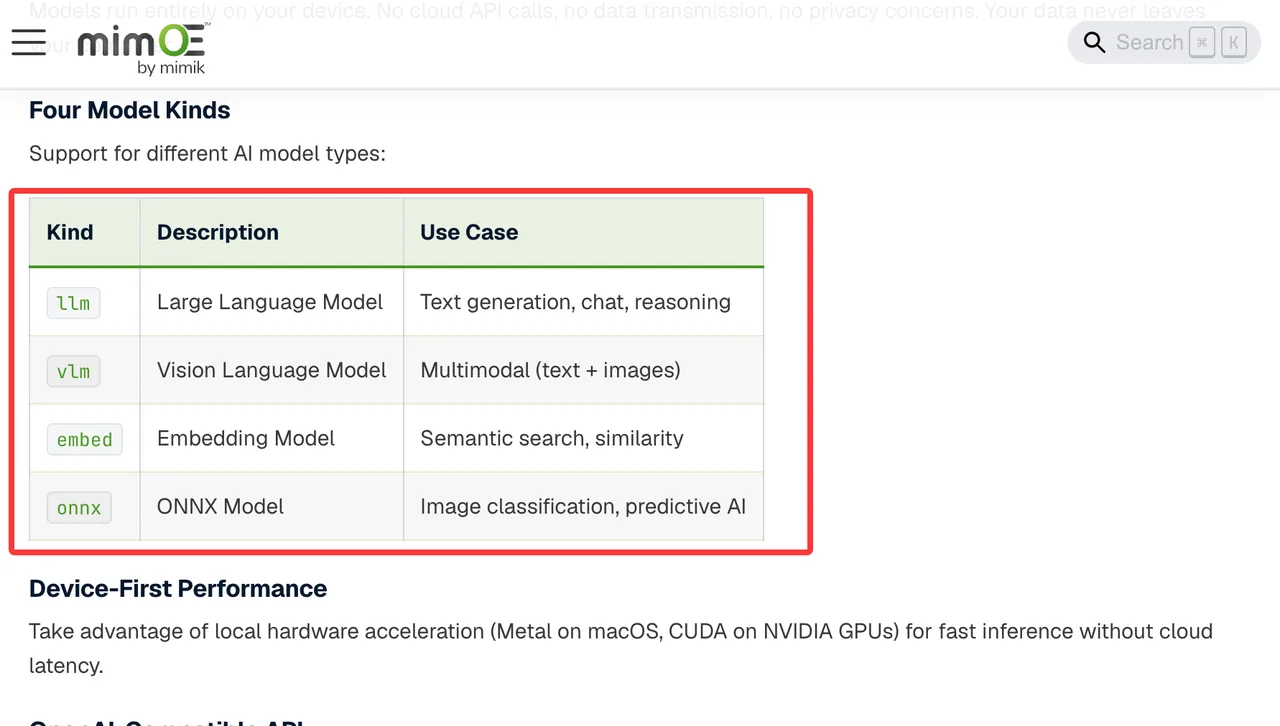Click the Vision Language Model cell
Viewport: 1280px width, 726px height.
coord(272,370)
